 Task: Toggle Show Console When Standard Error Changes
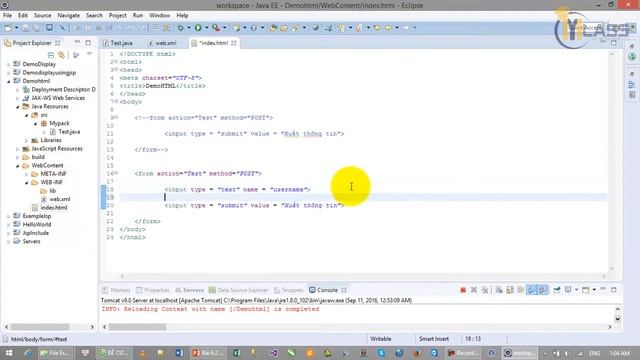(x=542, y=290)
